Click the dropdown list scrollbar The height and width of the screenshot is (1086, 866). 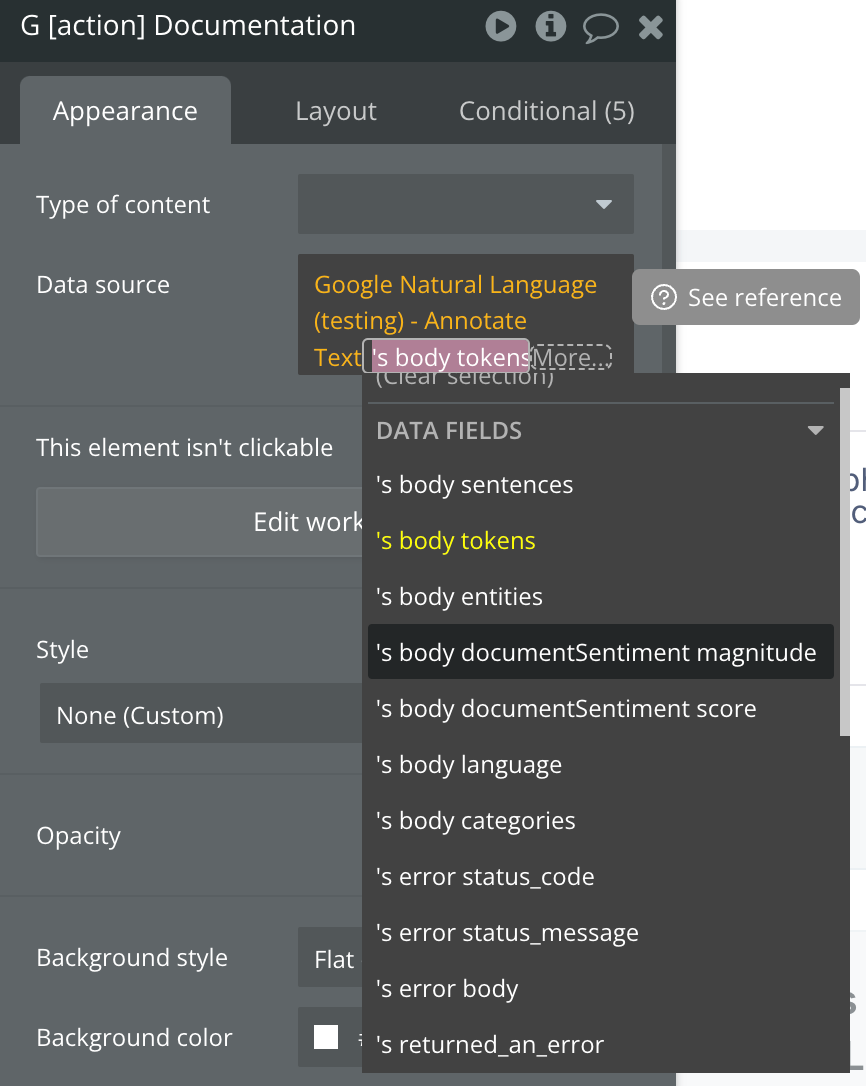(x=845, y=561)
